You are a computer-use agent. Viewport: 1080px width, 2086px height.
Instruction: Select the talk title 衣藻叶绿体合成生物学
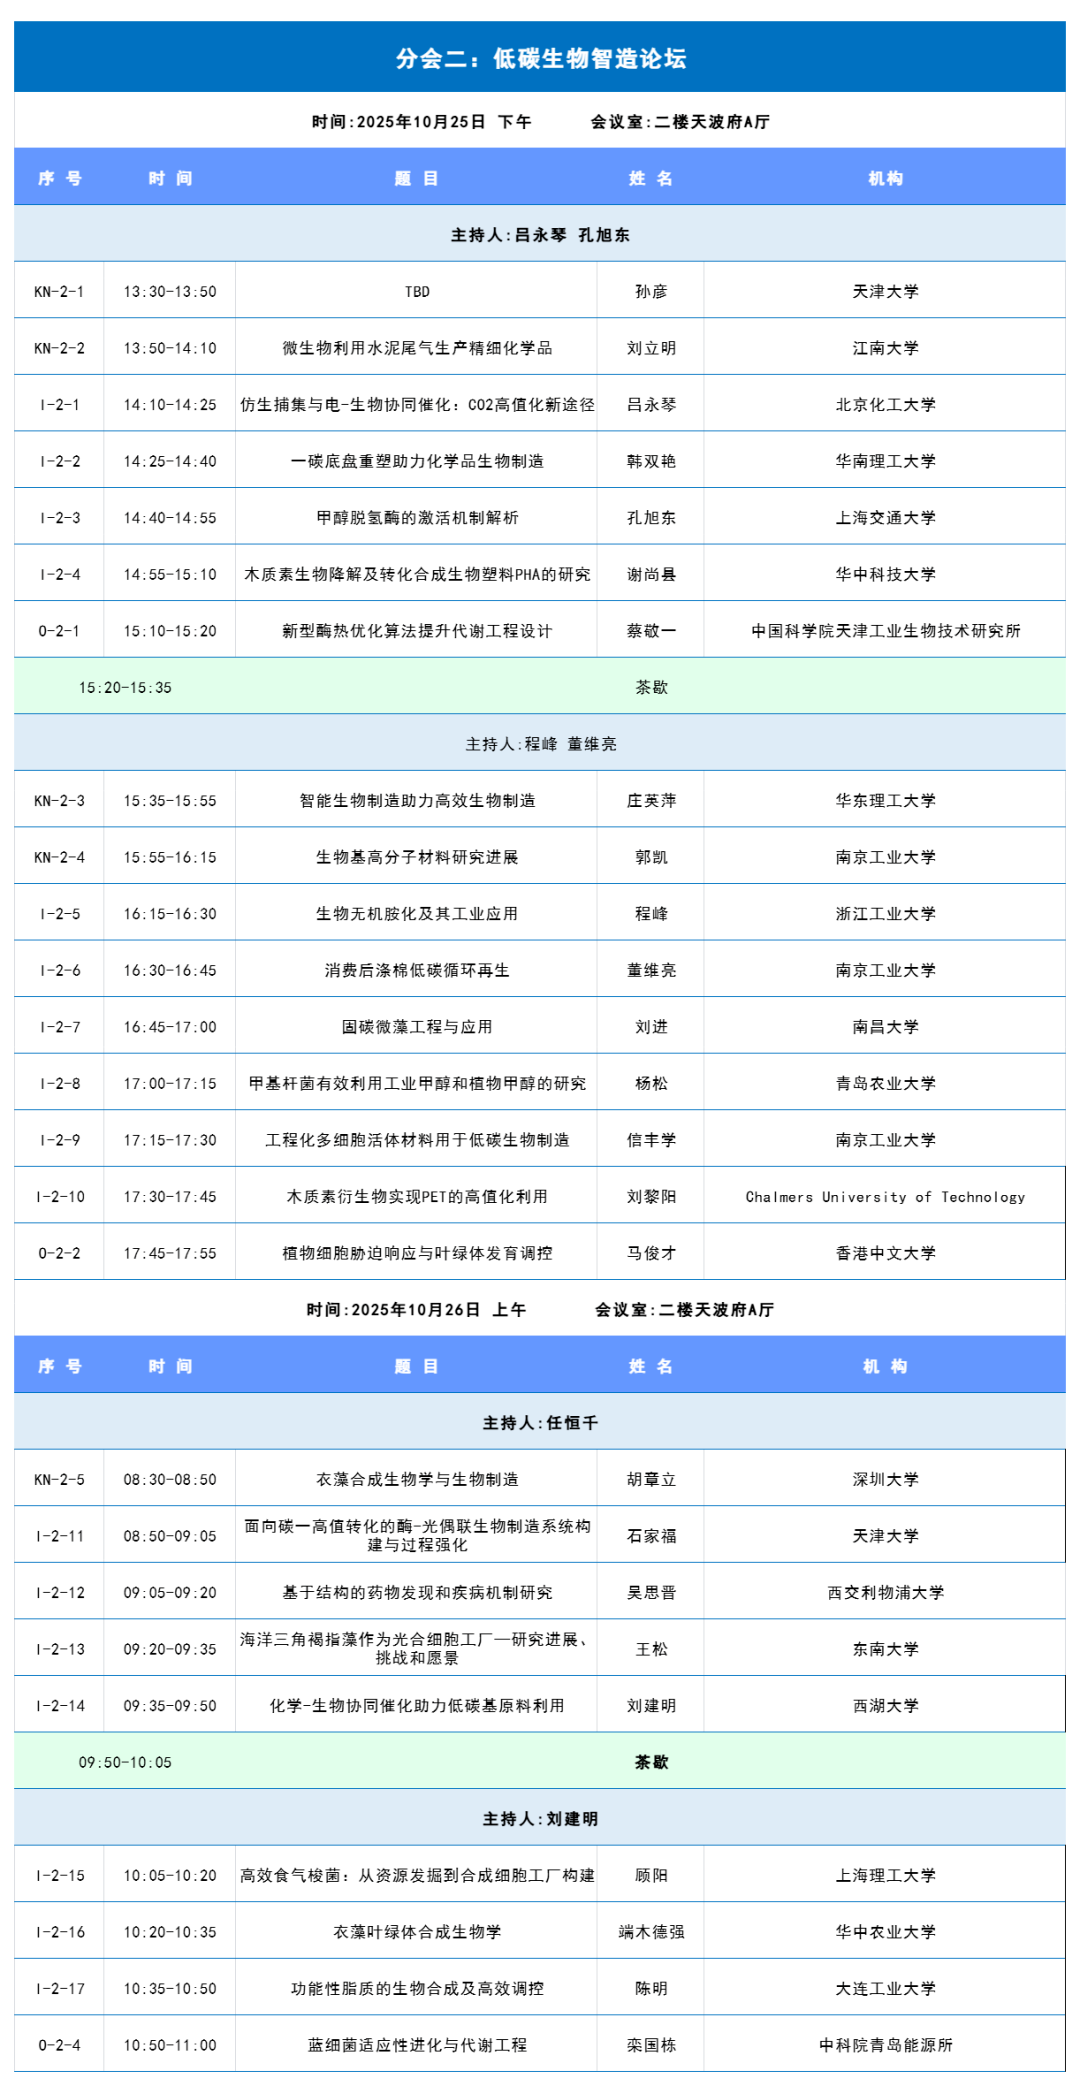(417, 1932)
